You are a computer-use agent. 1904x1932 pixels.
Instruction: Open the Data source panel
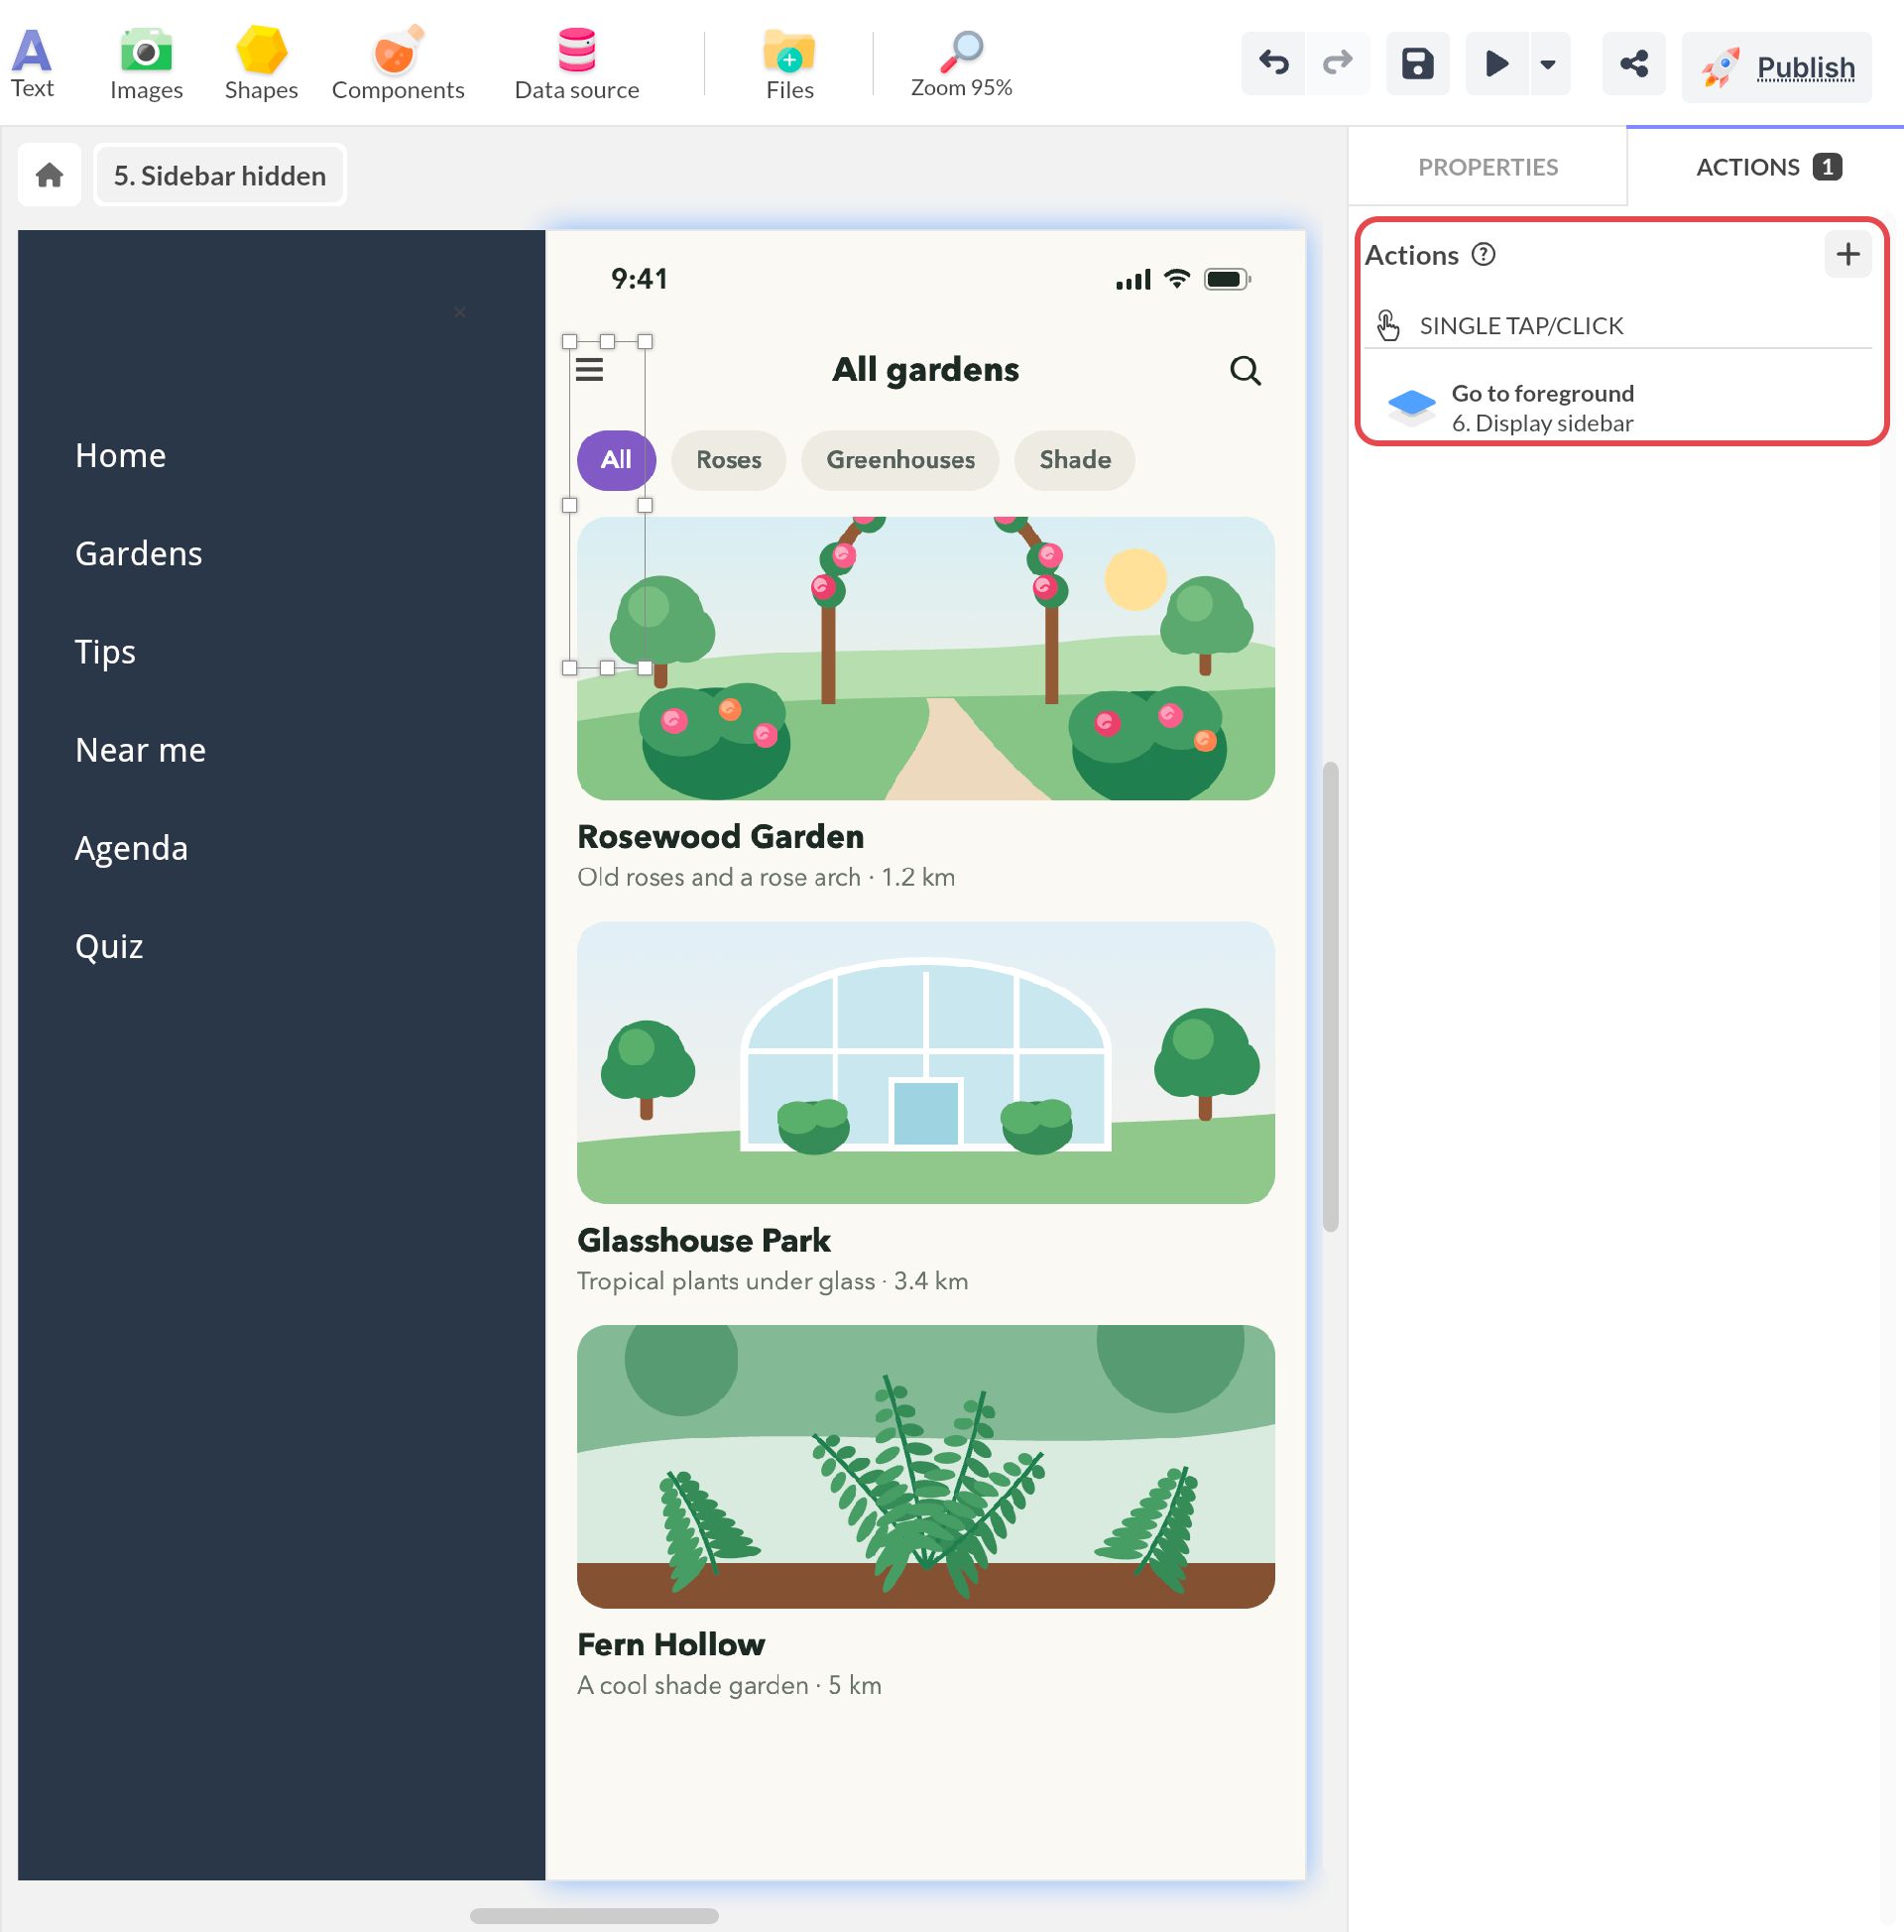click(x=577, y=64)
